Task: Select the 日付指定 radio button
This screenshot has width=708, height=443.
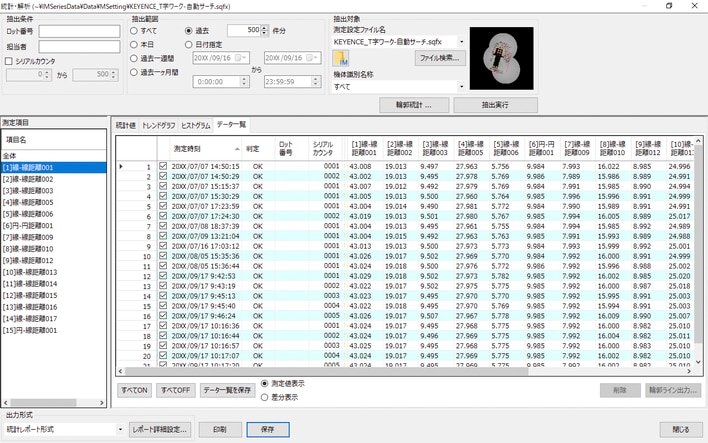Action: 189,45
